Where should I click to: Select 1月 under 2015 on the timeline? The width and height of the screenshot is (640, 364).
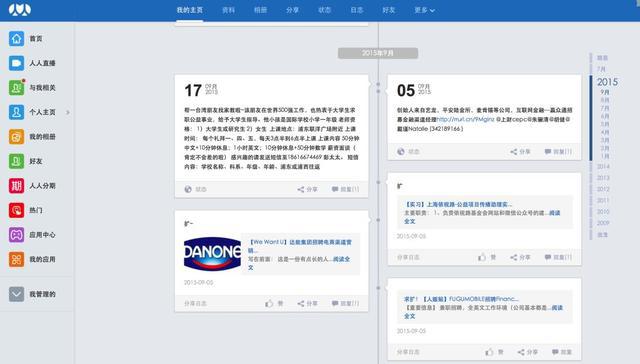pos(605,156)
